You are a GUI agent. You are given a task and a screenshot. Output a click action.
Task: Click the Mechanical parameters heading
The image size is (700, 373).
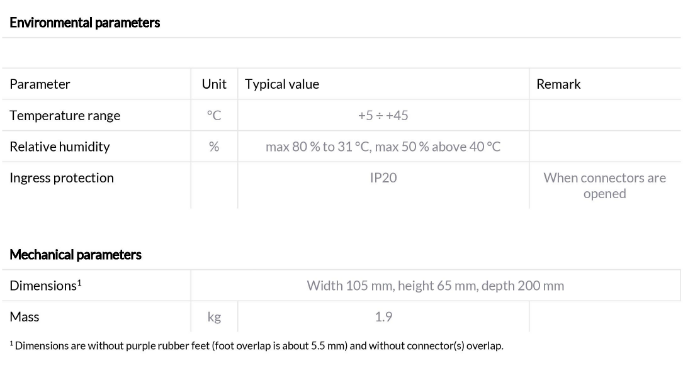75,255
